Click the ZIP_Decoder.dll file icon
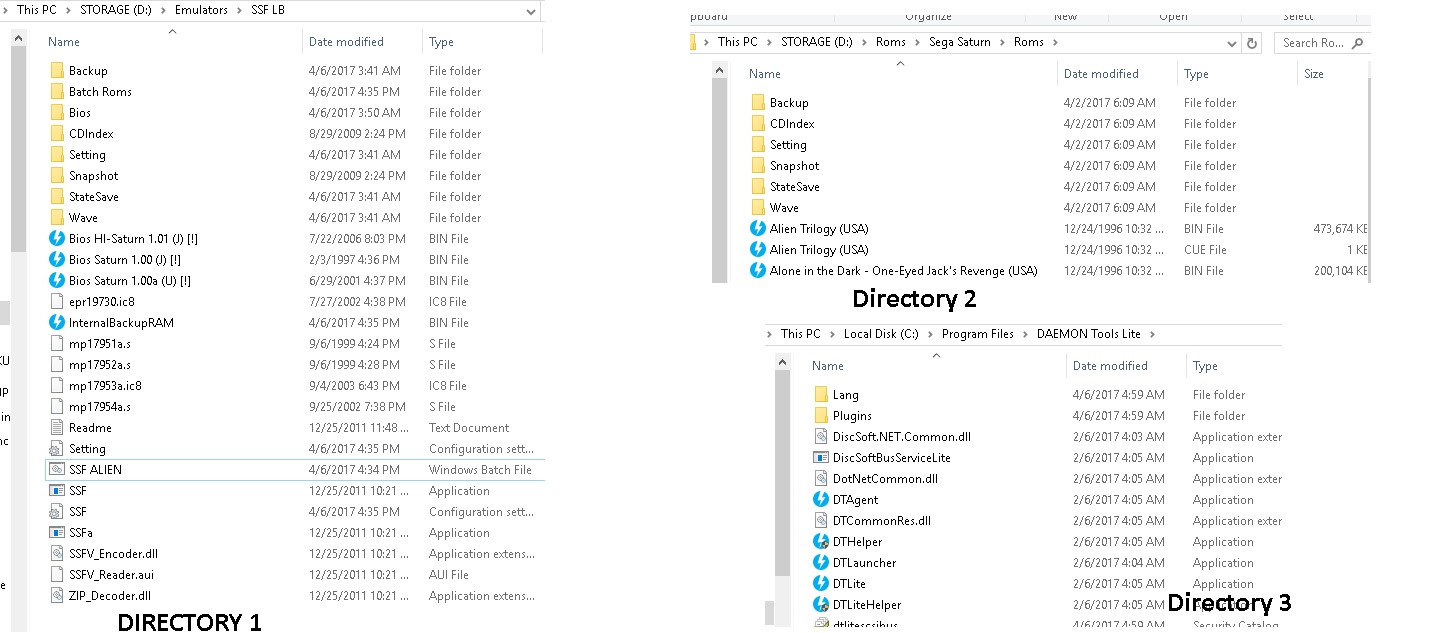Viewport: 1444px width, 633px height. pos(57,596)
